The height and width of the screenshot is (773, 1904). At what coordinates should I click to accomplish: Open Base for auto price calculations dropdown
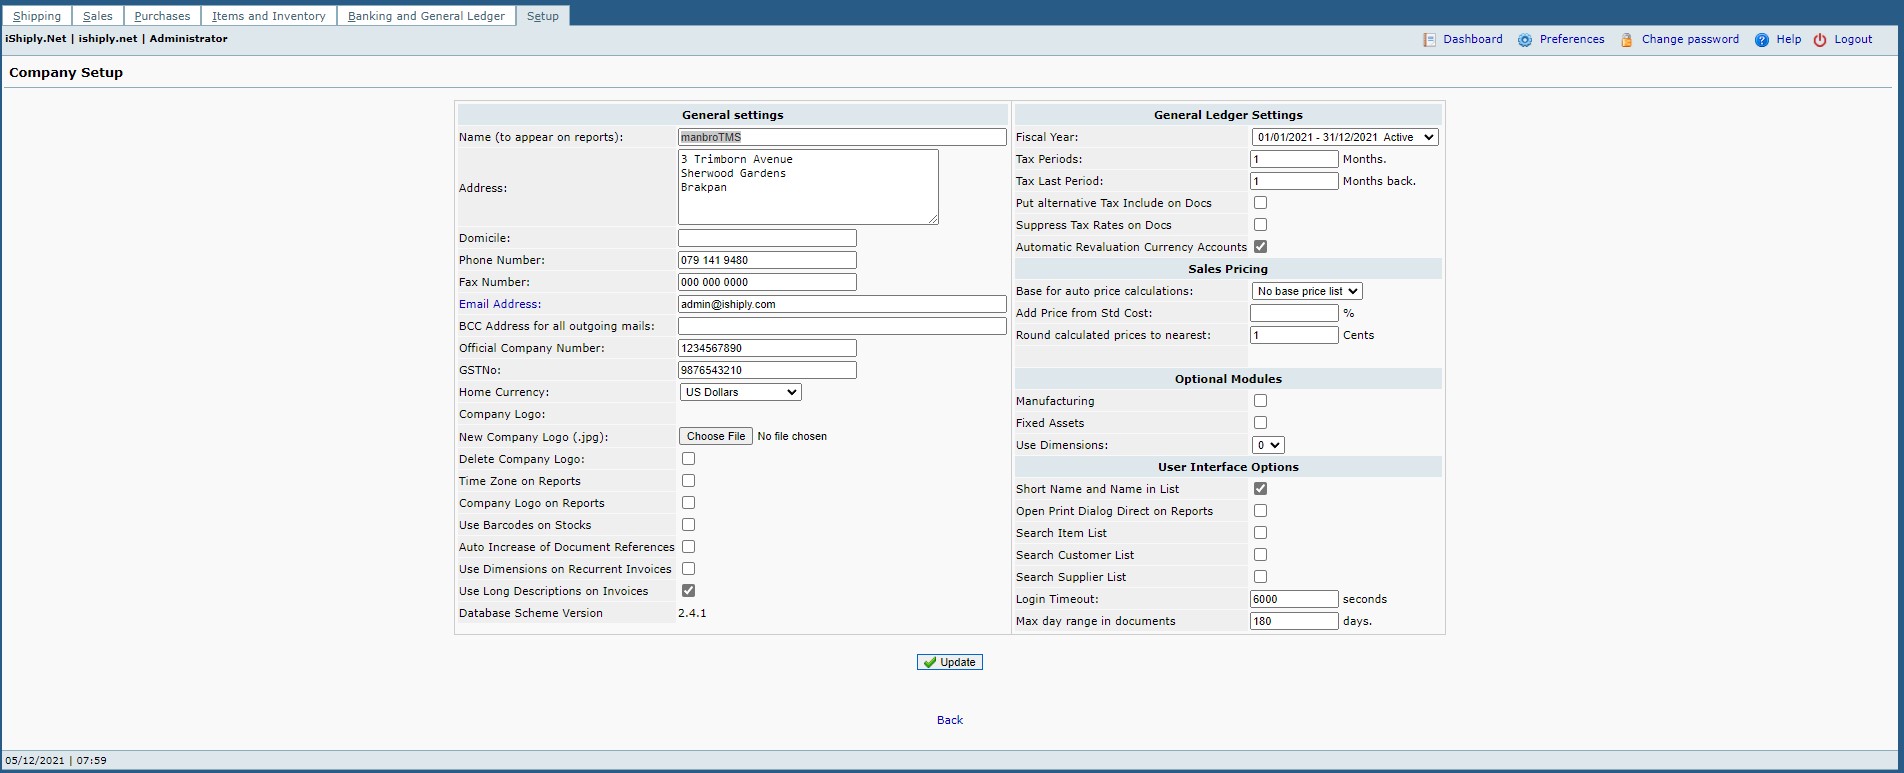(1306, 291)
